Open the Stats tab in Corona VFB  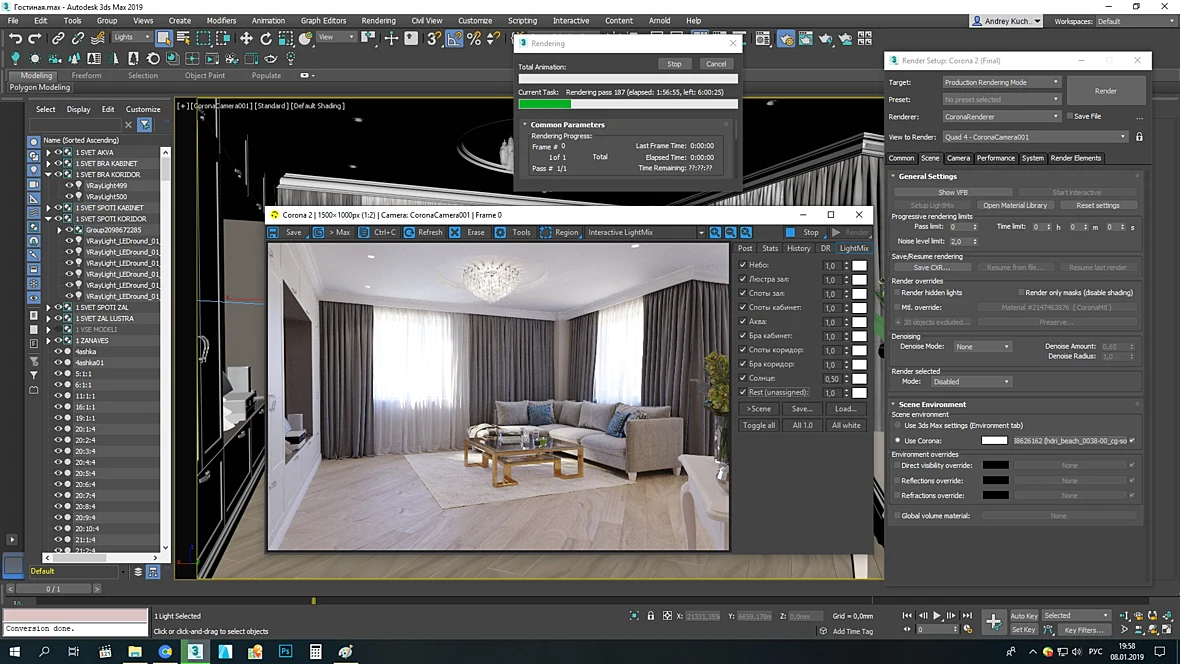coord(770,248)
